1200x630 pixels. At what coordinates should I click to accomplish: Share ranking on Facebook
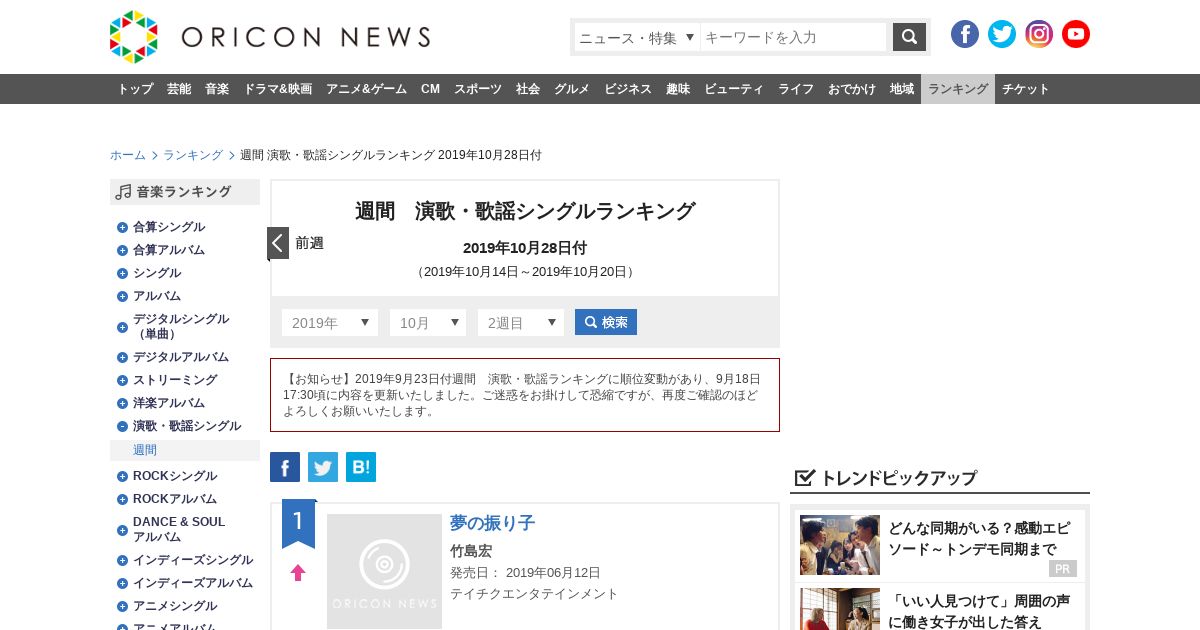coord(285,467)
